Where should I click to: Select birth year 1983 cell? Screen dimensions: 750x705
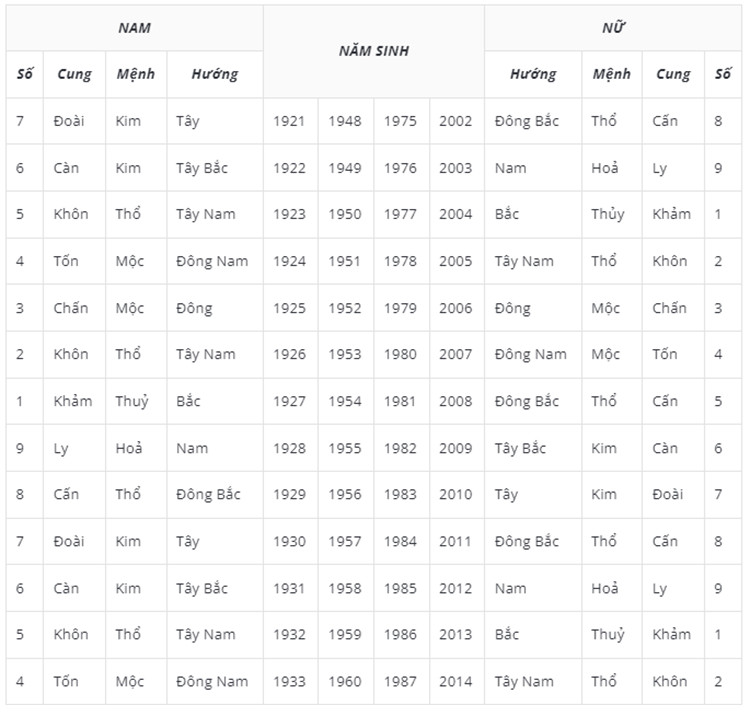coord(401,495)
